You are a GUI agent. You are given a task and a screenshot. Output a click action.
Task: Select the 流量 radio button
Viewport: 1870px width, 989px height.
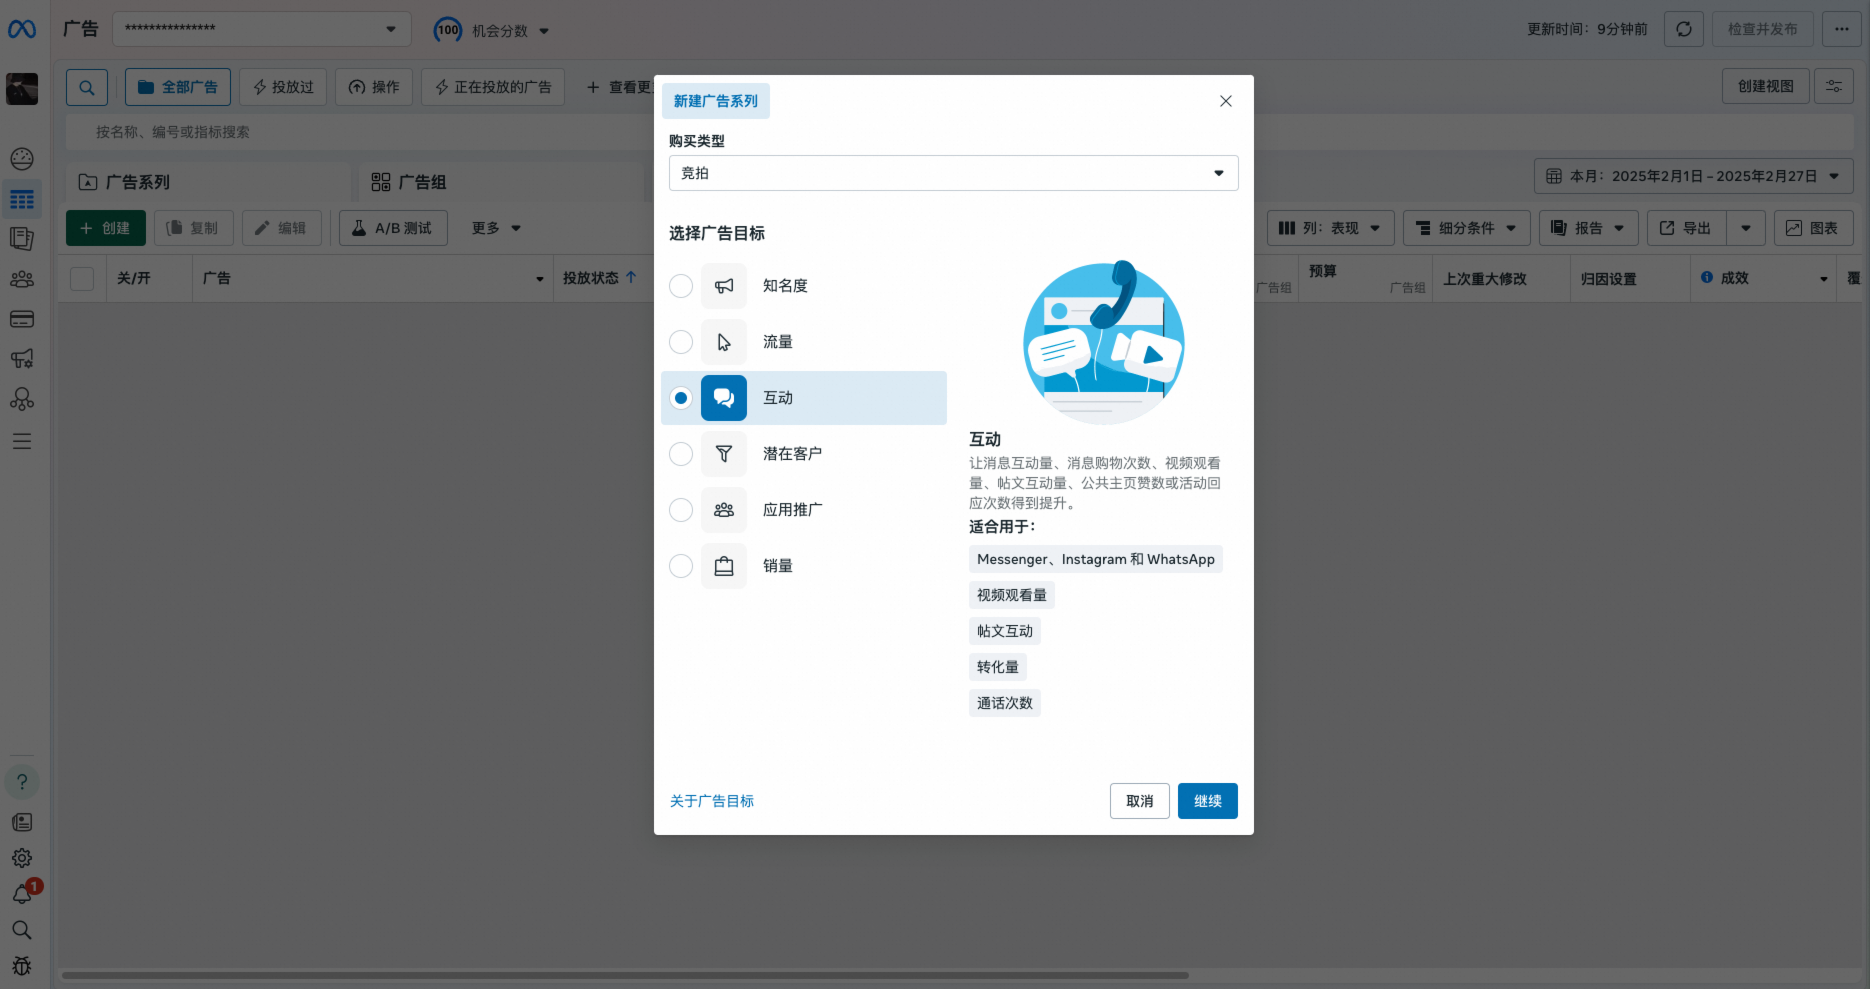pyautogui.click(x=681, y=342)
